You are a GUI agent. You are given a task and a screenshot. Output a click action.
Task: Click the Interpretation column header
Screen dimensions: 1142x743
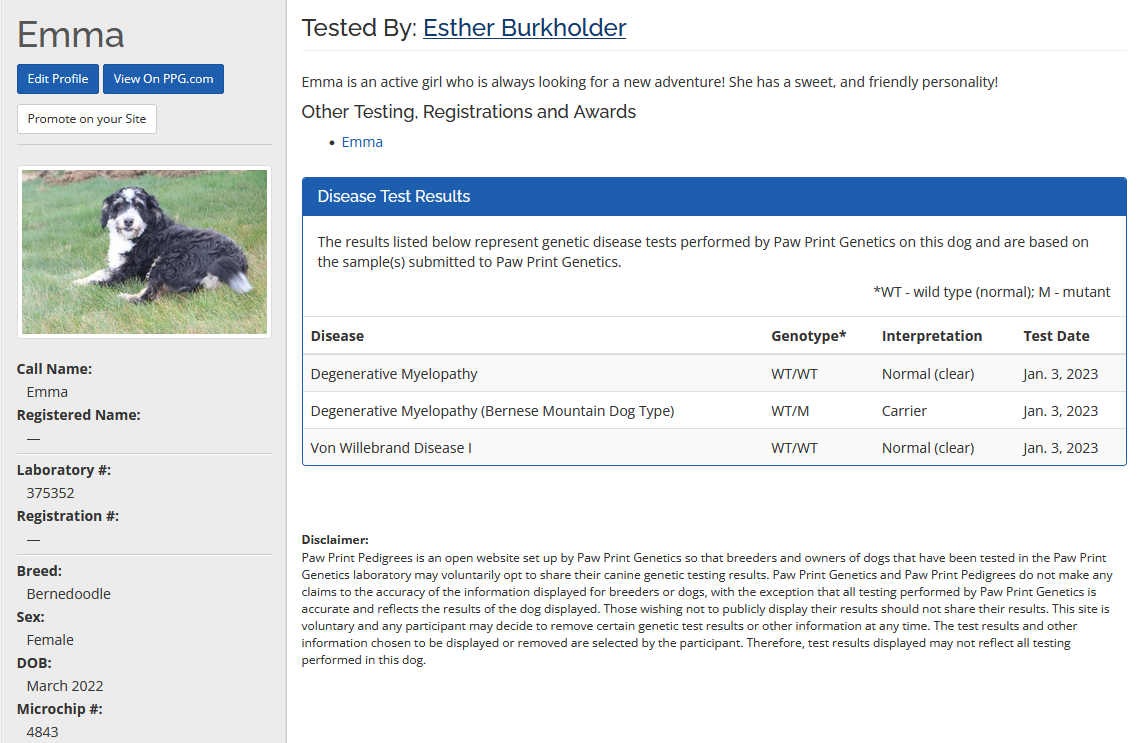click(x=931, y=336)
